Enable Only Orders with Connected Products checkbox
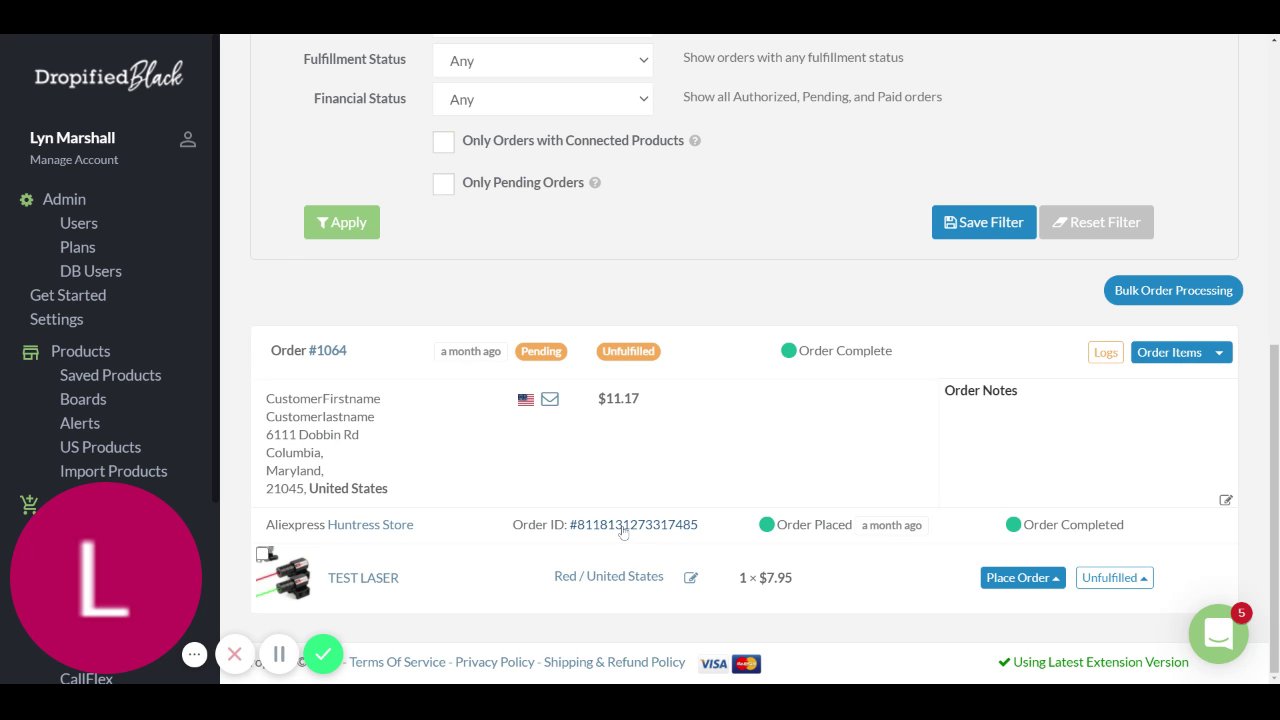1280x720 pixels. pyautogui.click(x=444, y=142)
